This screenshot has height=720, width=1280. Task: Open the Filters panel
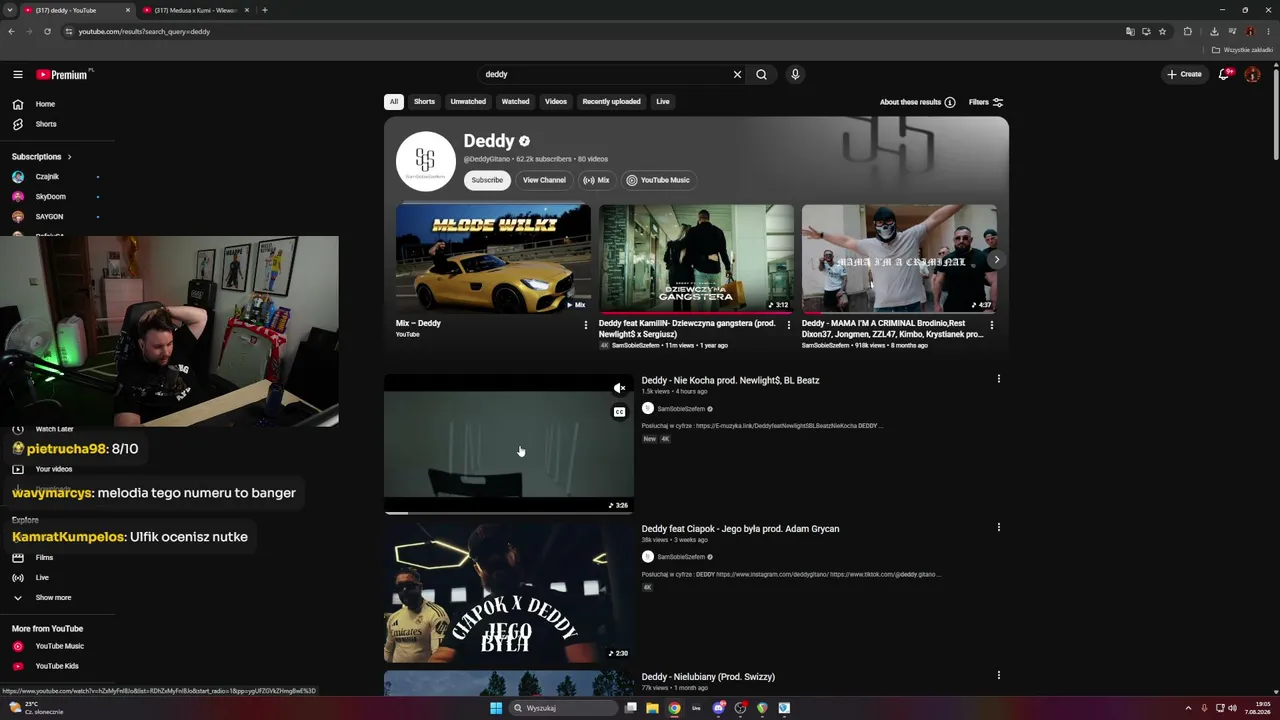(x=986, y=102)
